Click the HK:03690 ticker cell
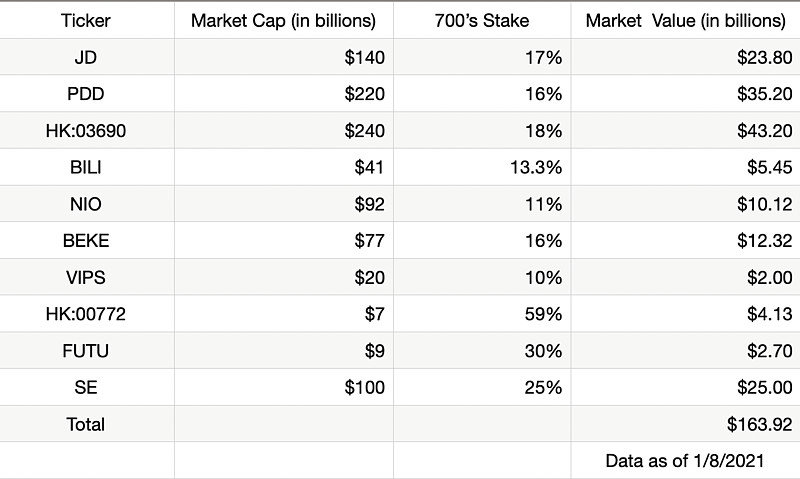 [85, 130]
